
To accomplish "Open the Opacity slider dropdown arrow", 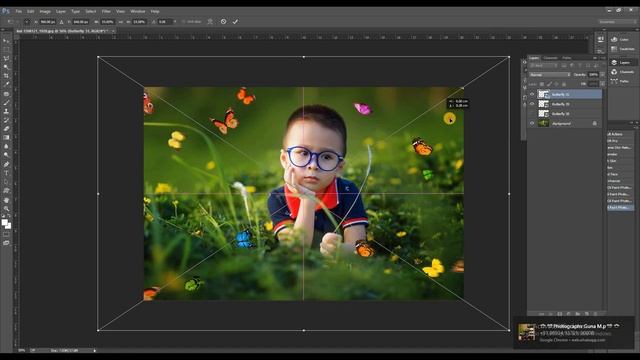I will [x=602, y=75].
